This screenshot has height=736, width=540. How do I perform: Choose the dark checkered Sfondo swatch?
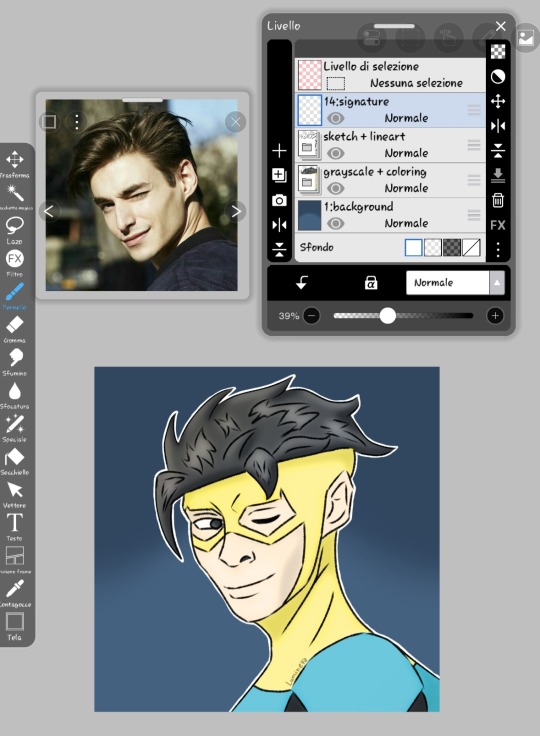(x=452, y=247)
